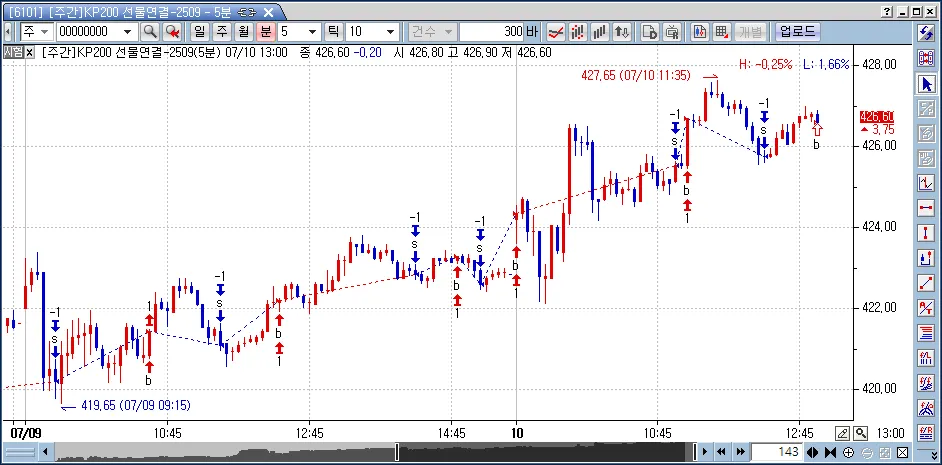Click the pencil edit icon near time axis
The height and width of the screenshot is (465, 942).
pos(843,433)
